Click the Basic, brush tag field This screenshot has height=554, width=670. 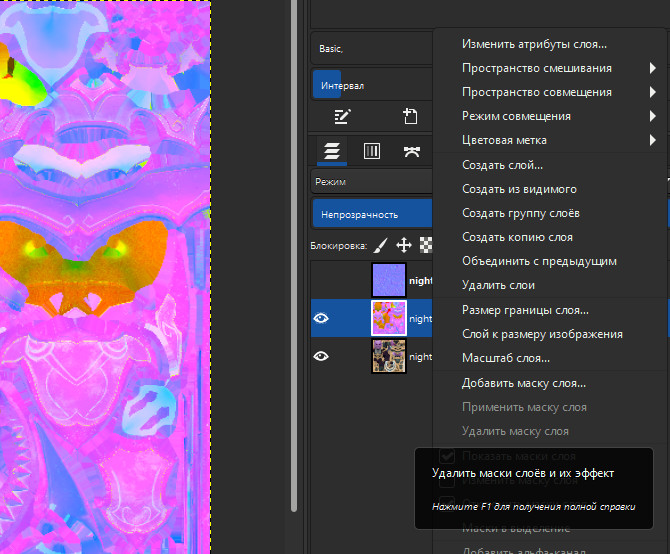tap(372, 48)
